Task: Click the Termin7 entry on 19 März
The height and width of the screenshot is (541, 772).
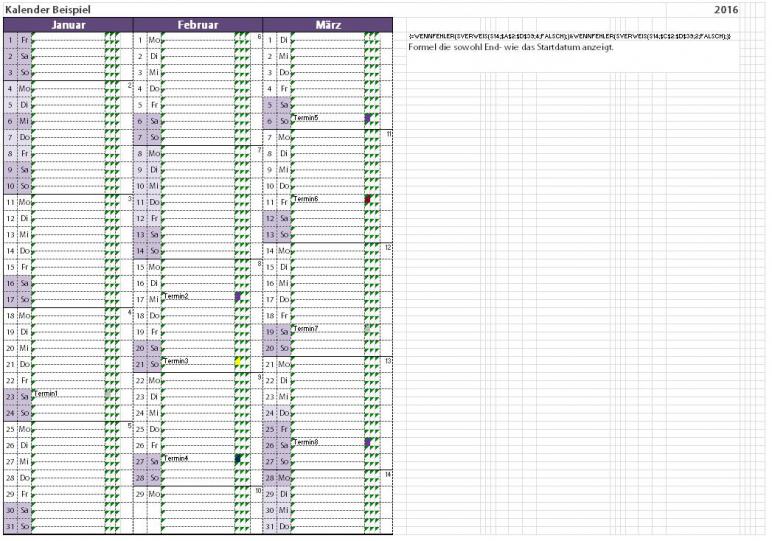Action: pyautogui.click(x=306, y=328)
